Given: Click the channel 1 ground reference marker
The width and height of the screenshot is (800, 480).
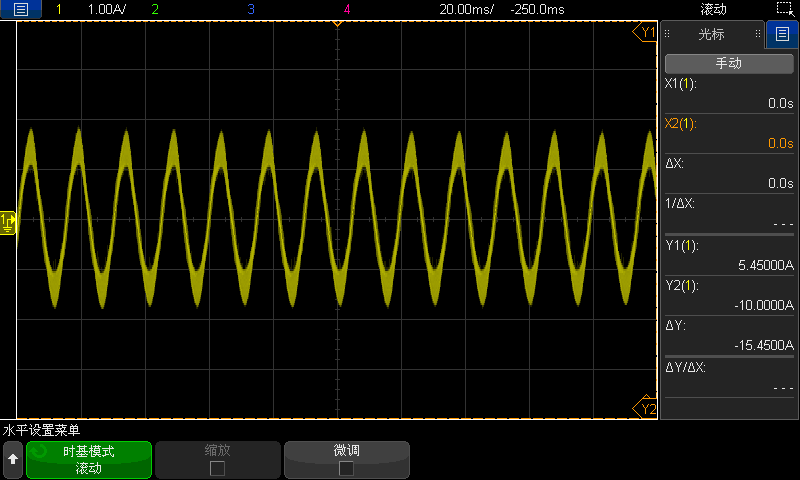Looking at the screenshot, I should 8,221.
